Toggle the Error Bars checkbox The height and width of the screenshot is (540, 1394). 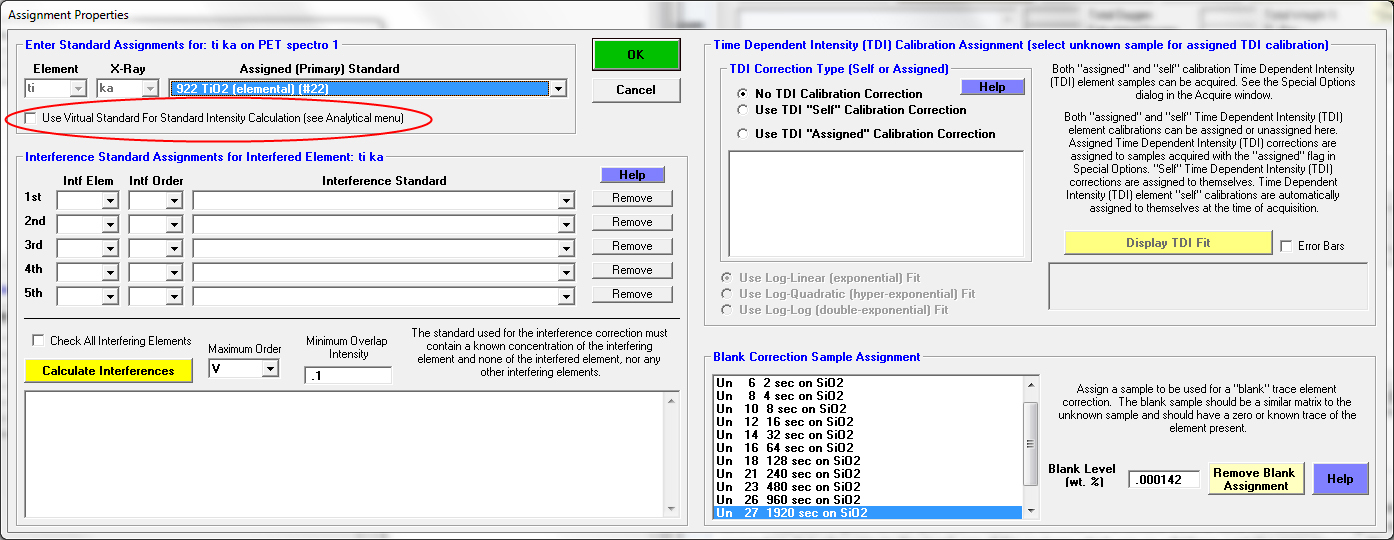pyautogui.click(x=1286, y=246)
